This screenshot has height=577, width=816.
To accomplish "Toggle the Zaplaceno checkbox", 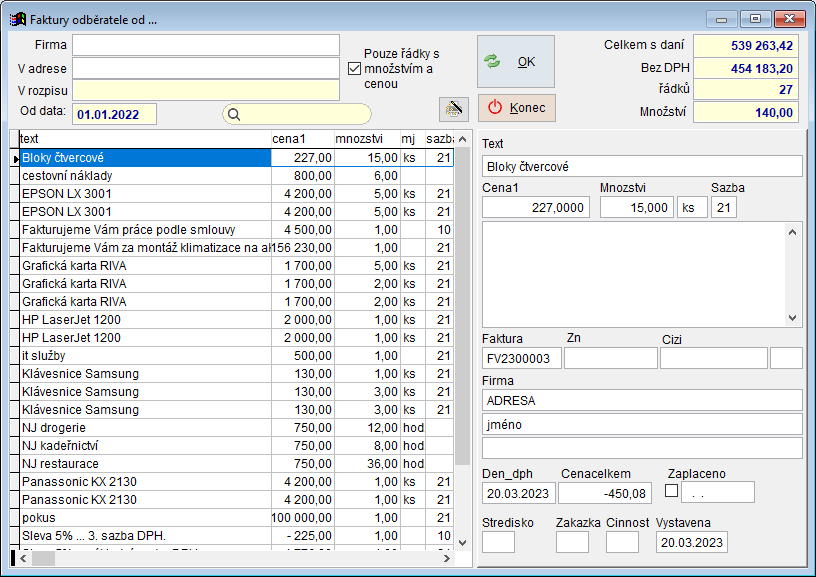I will click(x=672, y=491).
